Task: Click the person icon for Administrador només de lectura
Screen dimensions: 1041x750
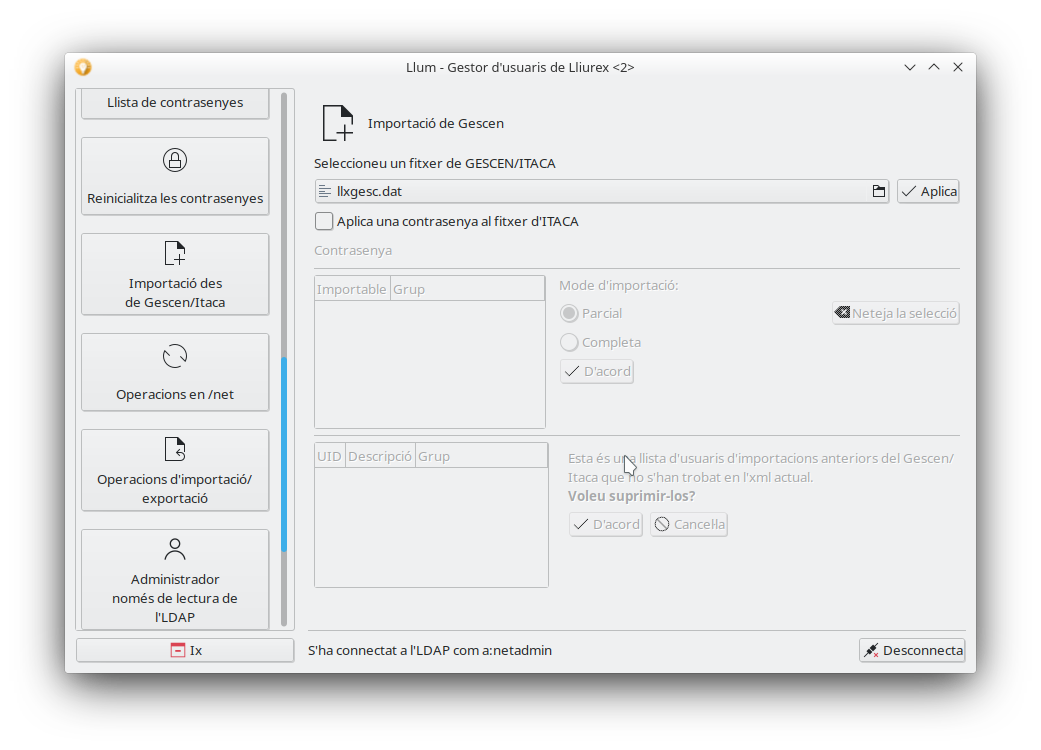Action: pos(175,549)
